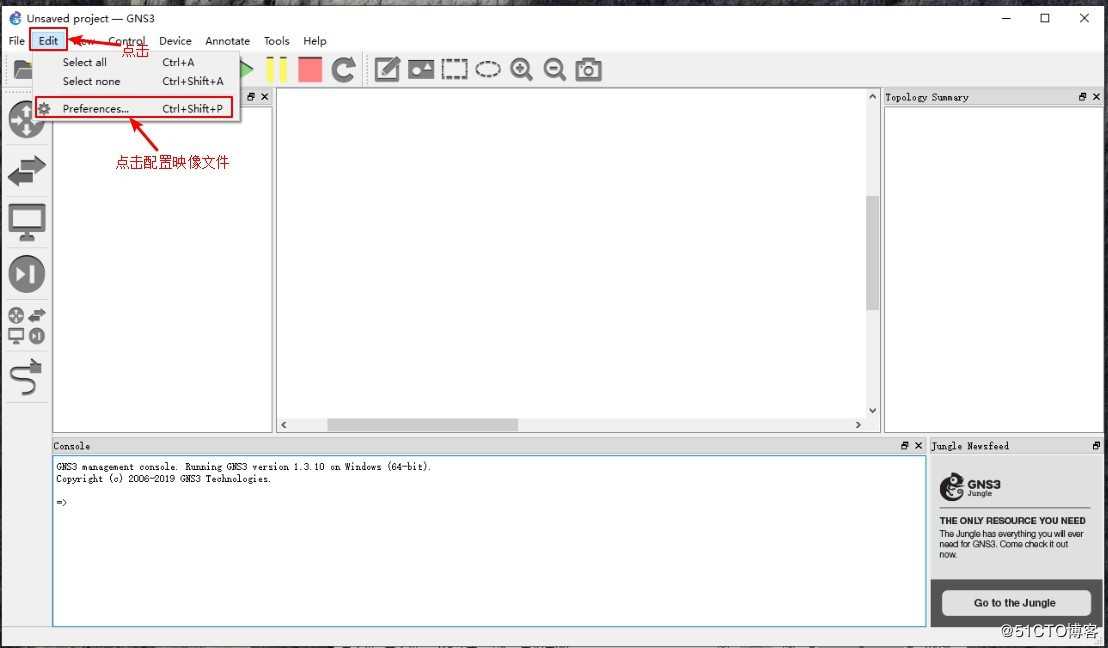1108x648 pixels.
Task: Browse all devices sidebar icon
Action: [x=27, y=325]
